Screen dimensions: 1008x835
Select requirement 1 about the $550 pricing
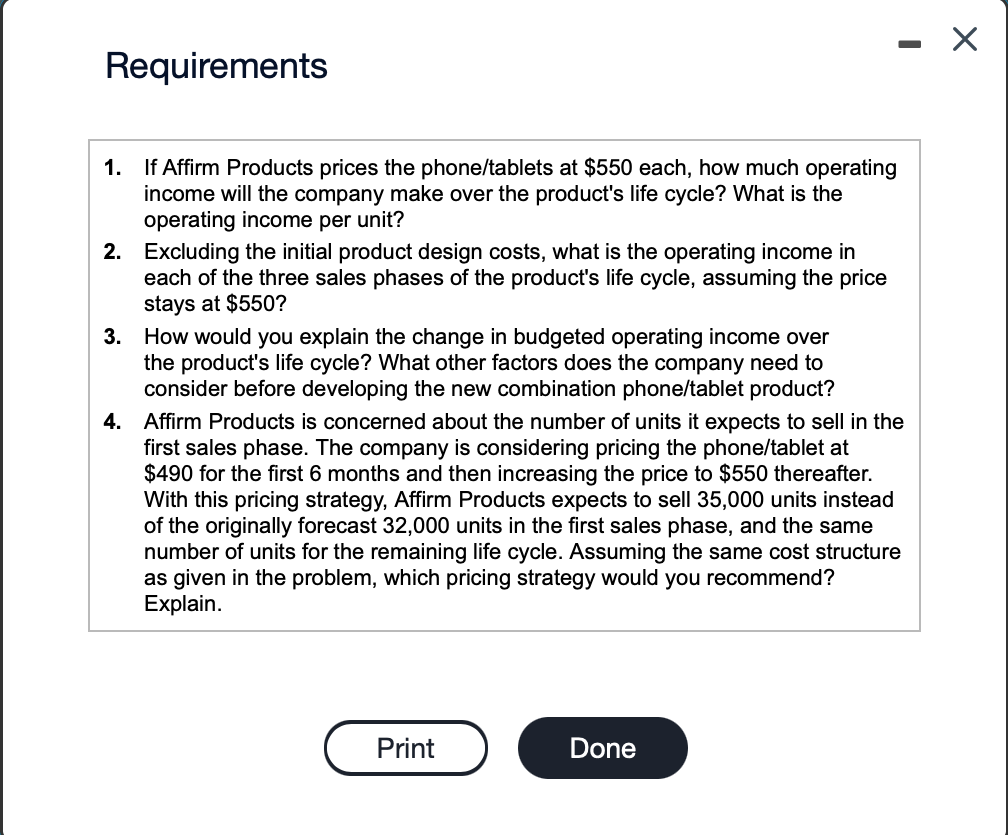[520, 193]
